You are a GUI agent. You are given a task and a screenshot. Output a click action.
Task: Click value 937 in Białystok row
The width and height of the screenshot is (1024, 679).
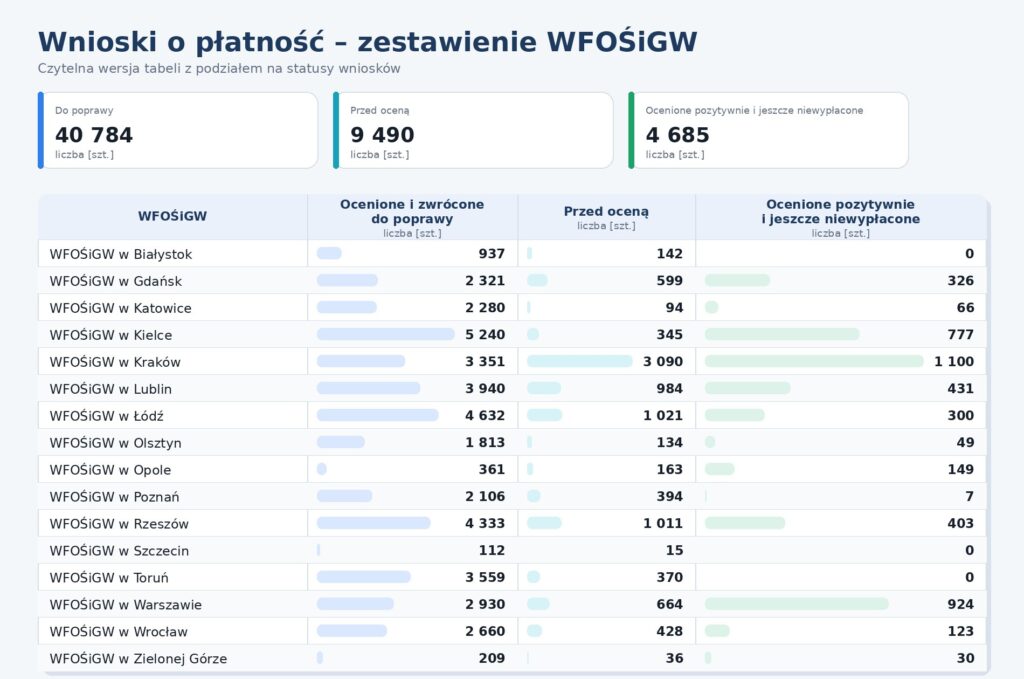tap(492, 253)
